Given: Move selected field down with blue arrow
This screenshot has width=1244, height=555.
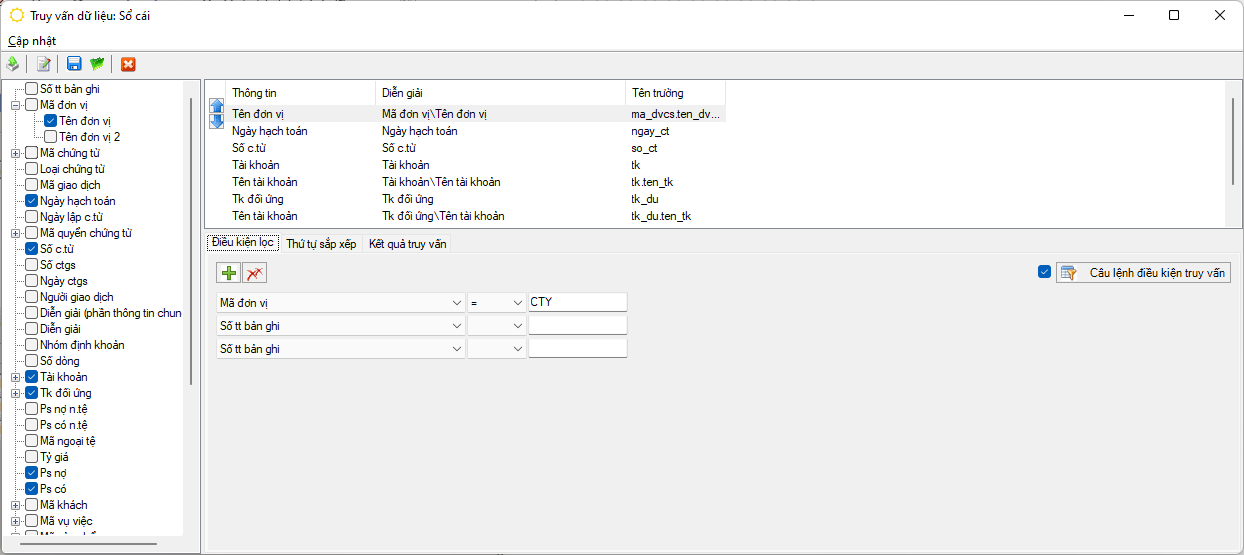Looking at the screenshot, I should pos(216,122).
